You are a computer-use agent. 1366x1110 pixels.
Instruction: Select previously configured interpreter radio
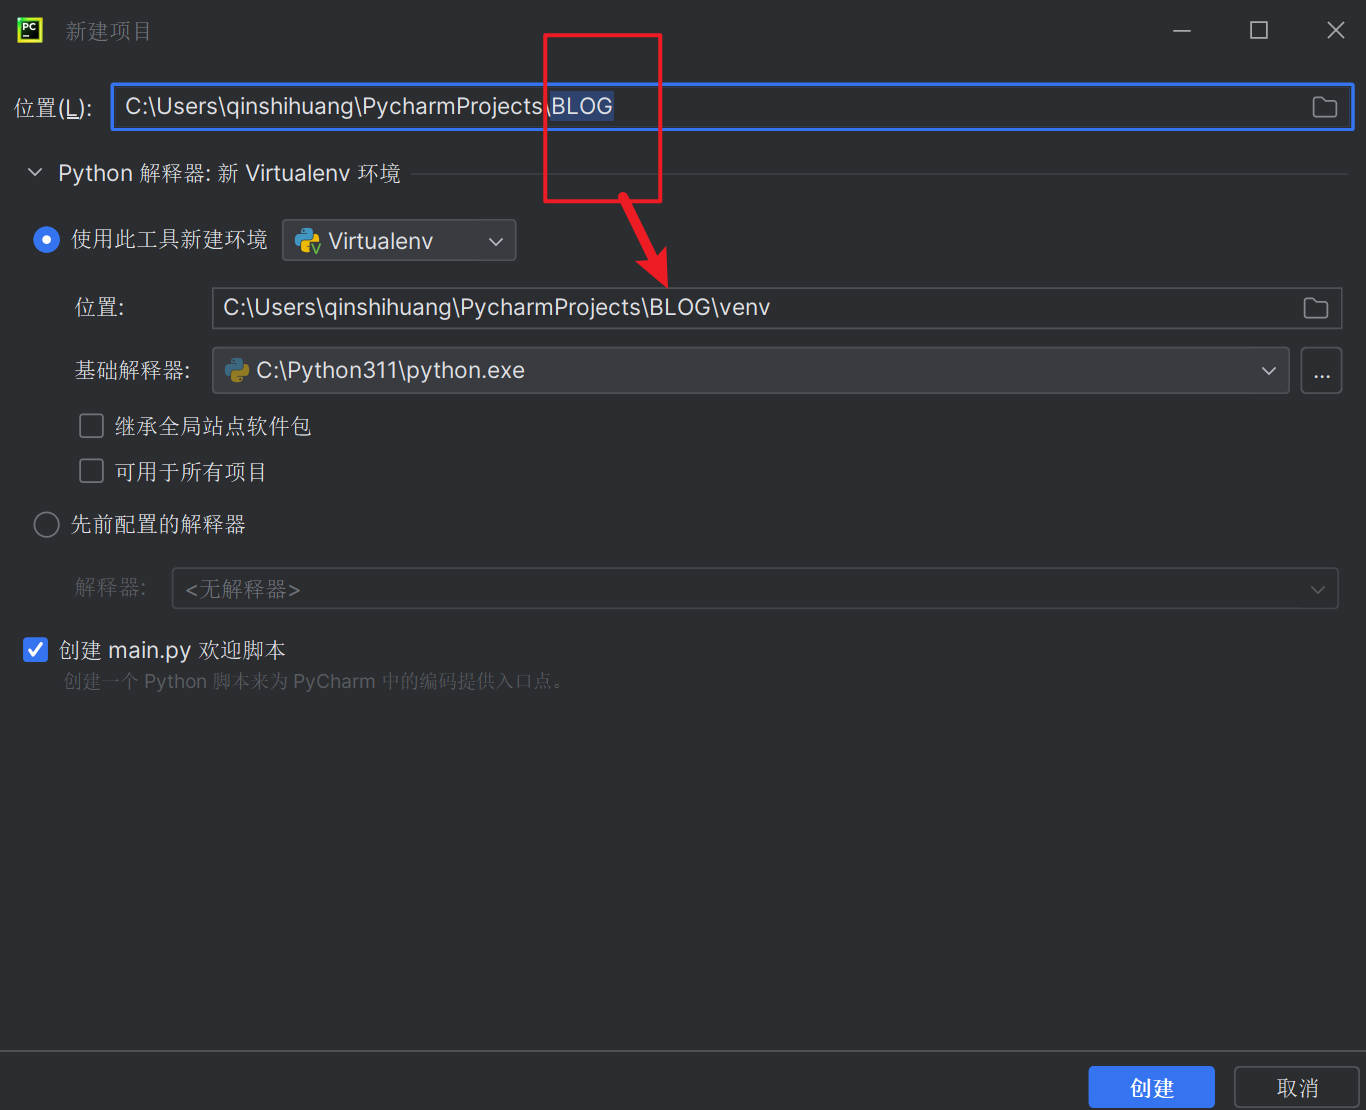(x=46, y=524)
